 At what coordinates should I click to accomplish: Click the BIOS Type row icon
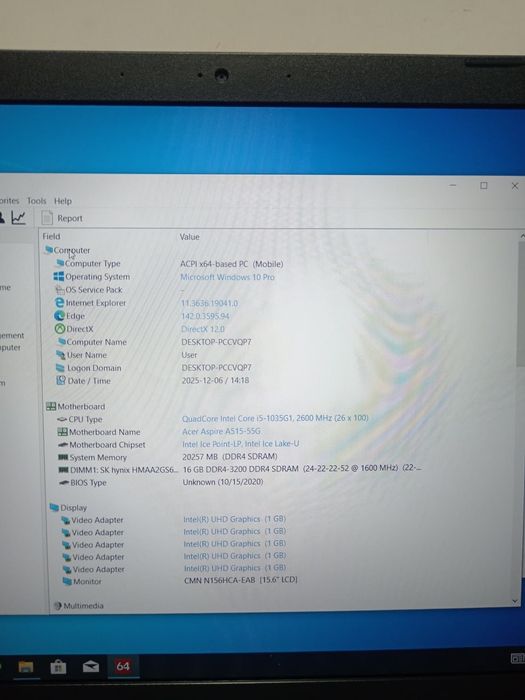click(64, 483)
